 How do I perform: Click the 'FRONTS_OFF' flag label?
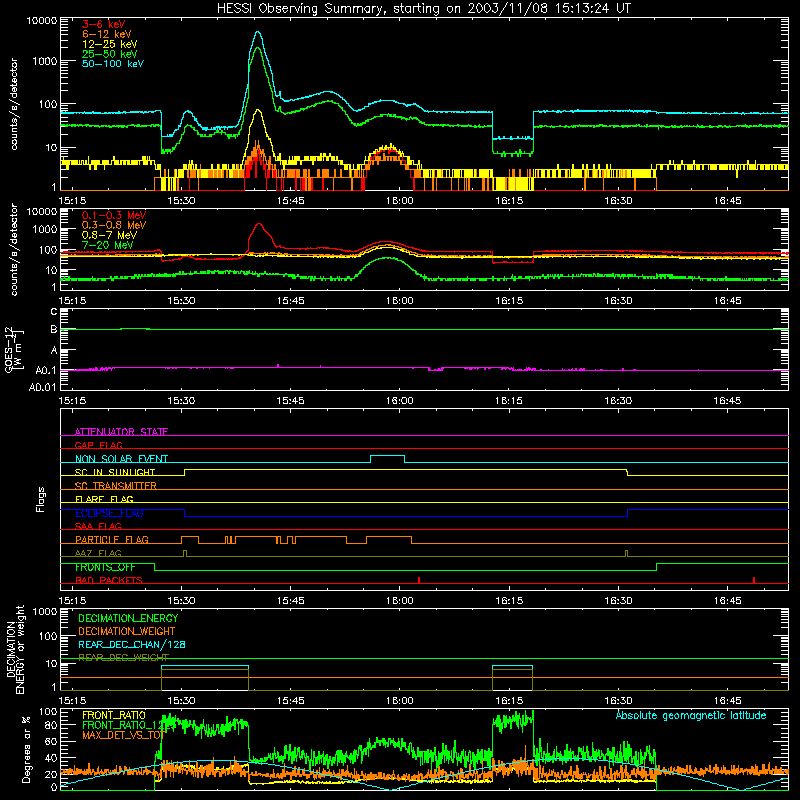tap(105, 567)
